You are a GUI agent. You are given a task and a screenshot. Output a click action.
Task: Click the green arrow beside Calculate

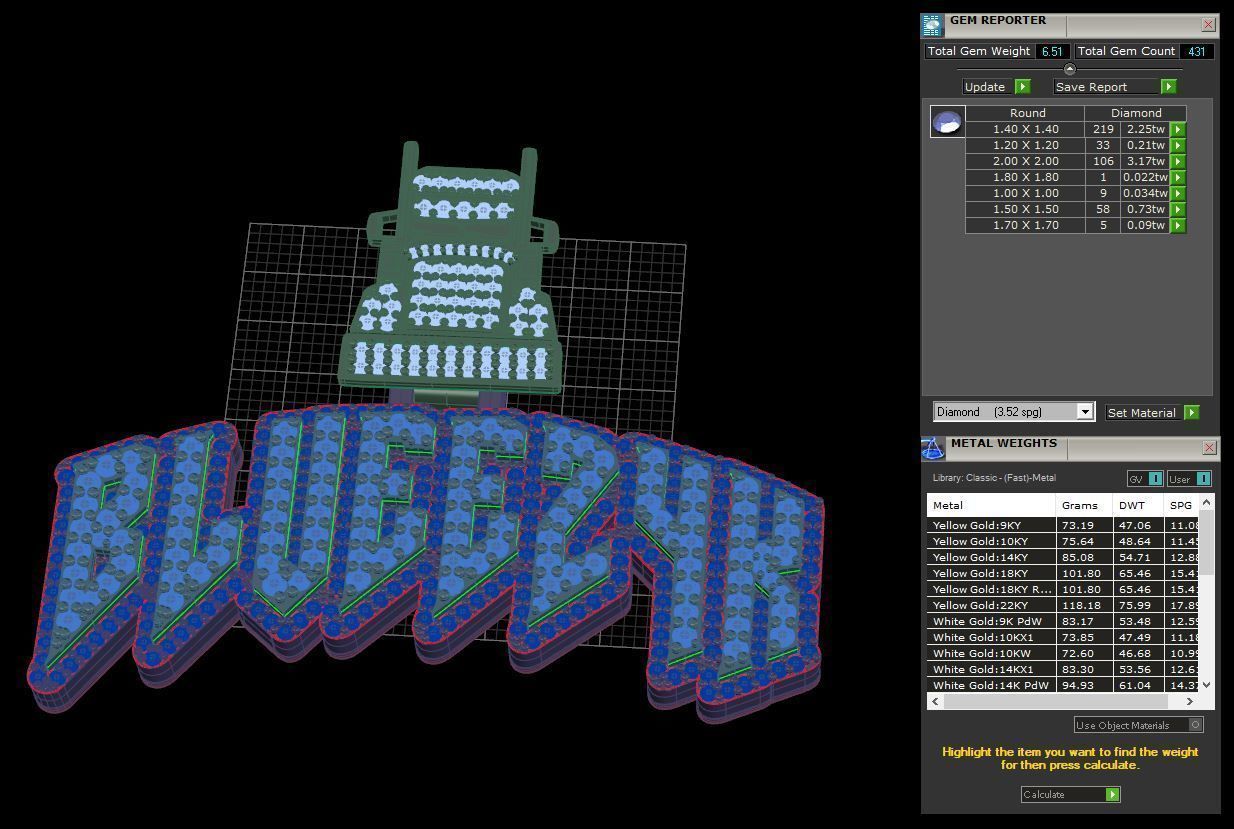tap(1112, 794)
